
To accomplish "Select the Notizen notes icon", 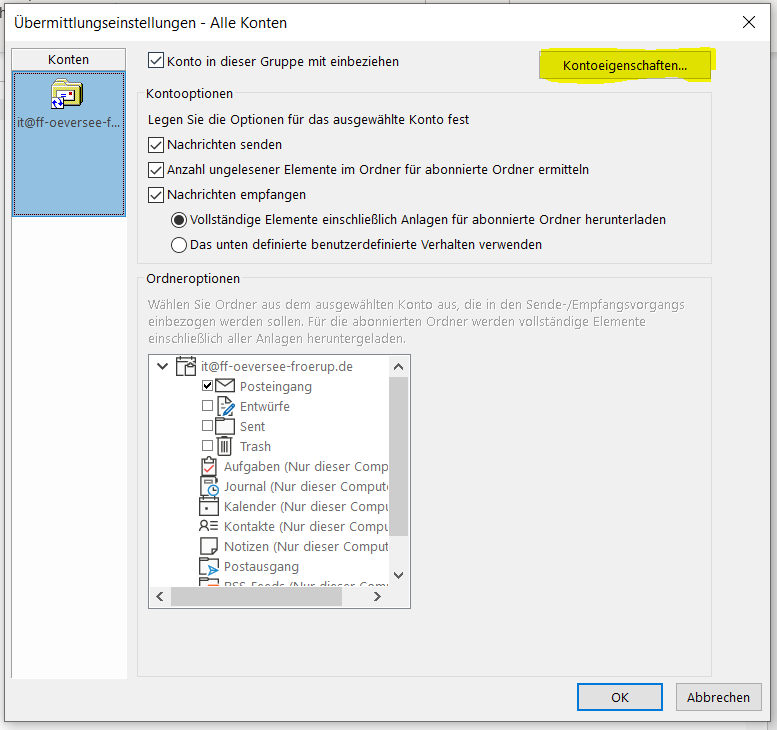I will click(208, 546).
